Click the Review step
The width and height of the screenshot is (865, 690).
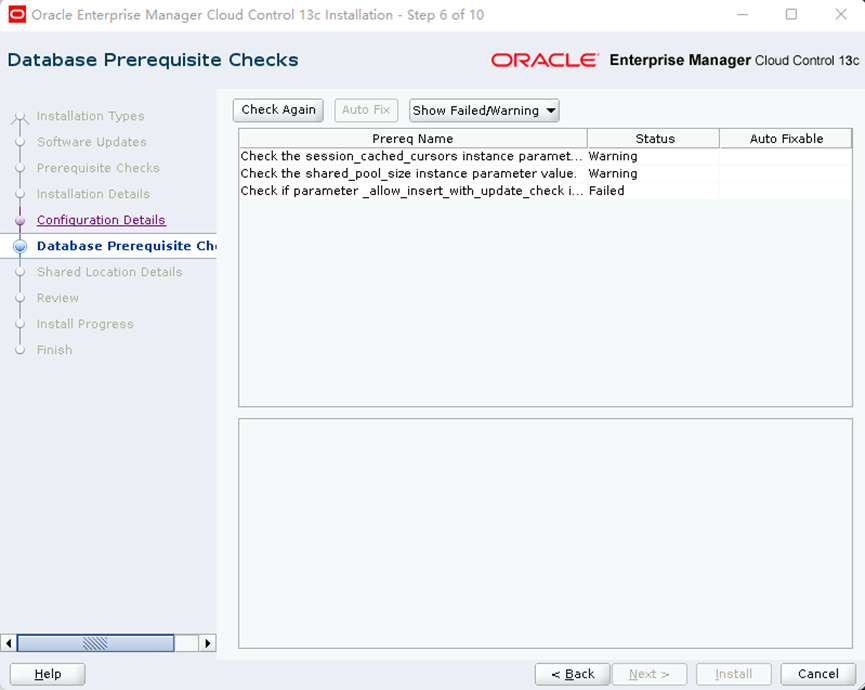pos(57,298)
